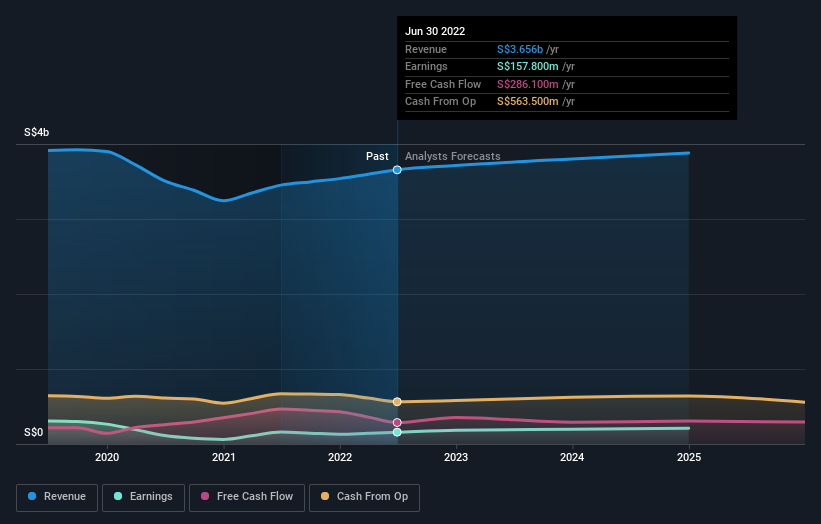Click the 2025 x-axis label

[x=689, y=457]
